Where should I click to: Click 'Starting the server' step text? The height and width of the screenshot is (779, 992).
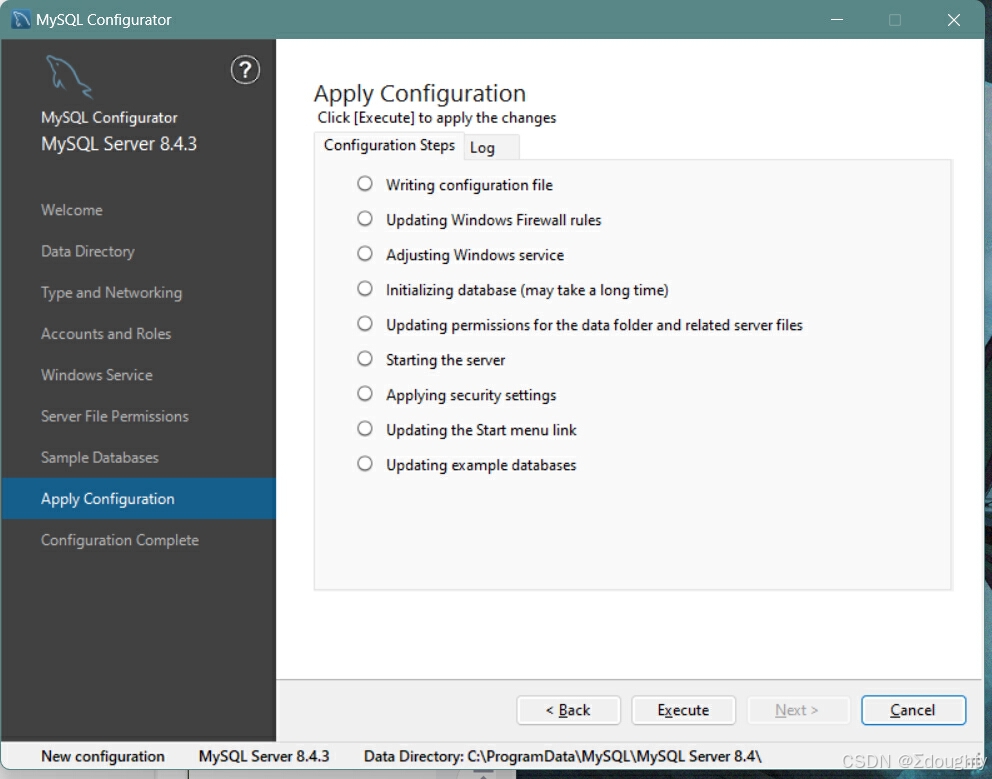[x=445, y=360]
